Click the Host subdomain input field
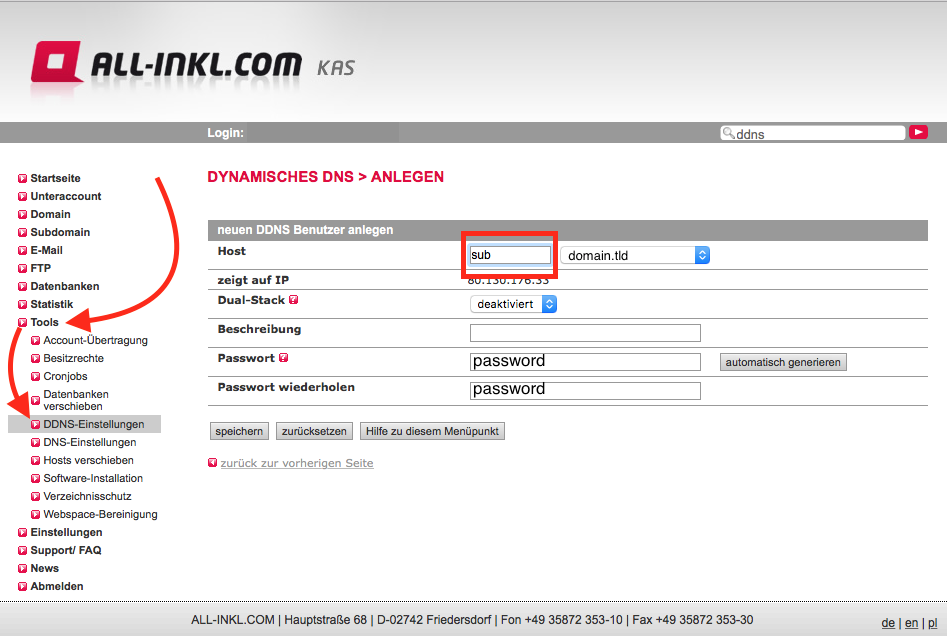This screenshot has height=636, width=947. coord(510,255)
